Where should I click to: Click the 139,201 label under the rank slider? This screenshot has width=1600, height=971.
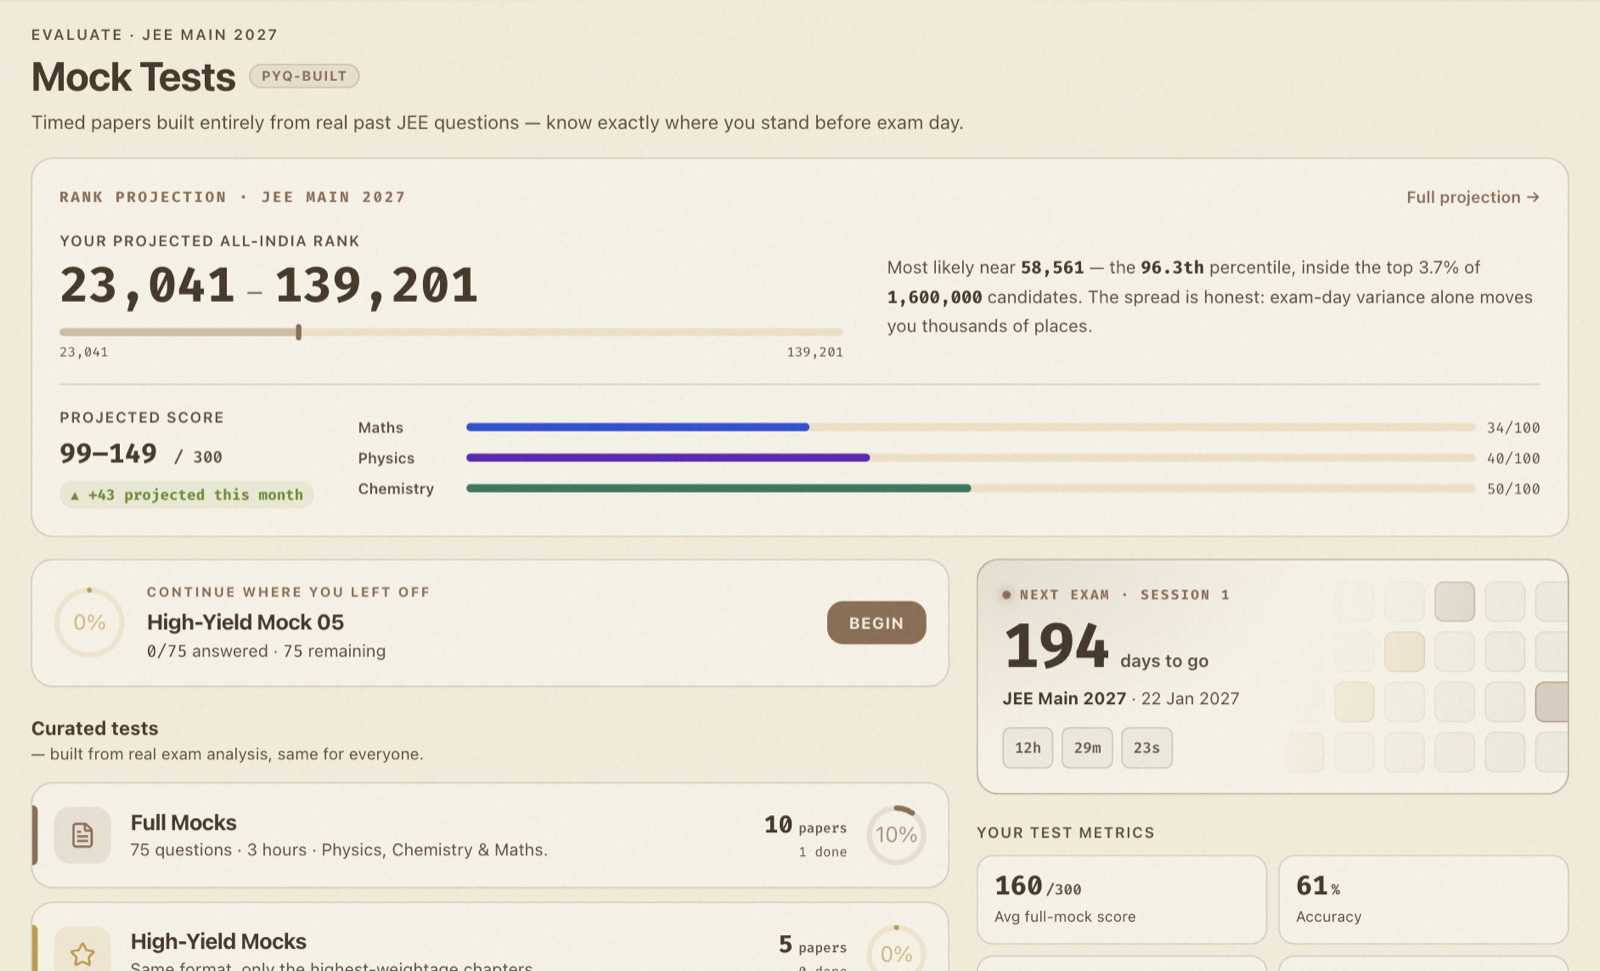(815, 352)
